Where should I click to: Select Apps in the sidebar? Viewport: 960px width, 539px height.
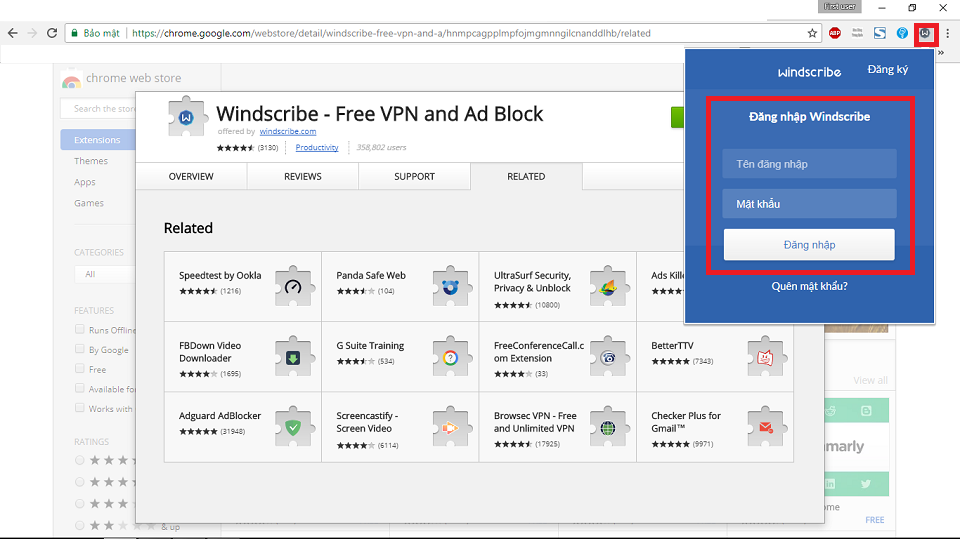tap(84, 182)
